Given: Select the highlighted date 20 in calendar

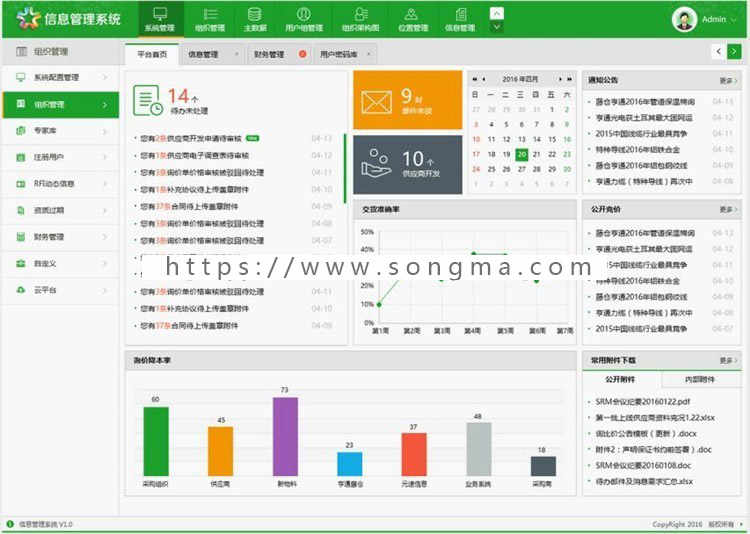Looking at the screenshot, I should (521, 154).
